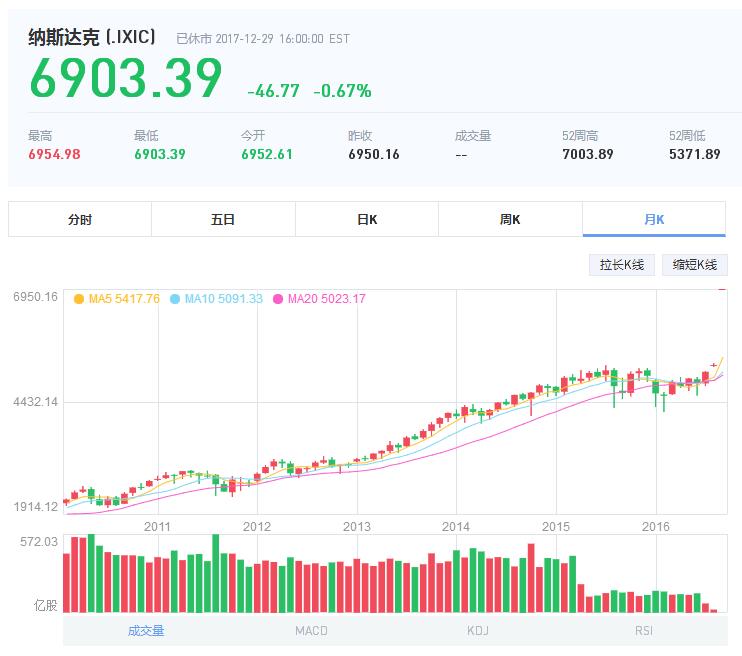Click the 2011 label on the time axis
This screenshot has width=742, height=656.
coord(157,526)
